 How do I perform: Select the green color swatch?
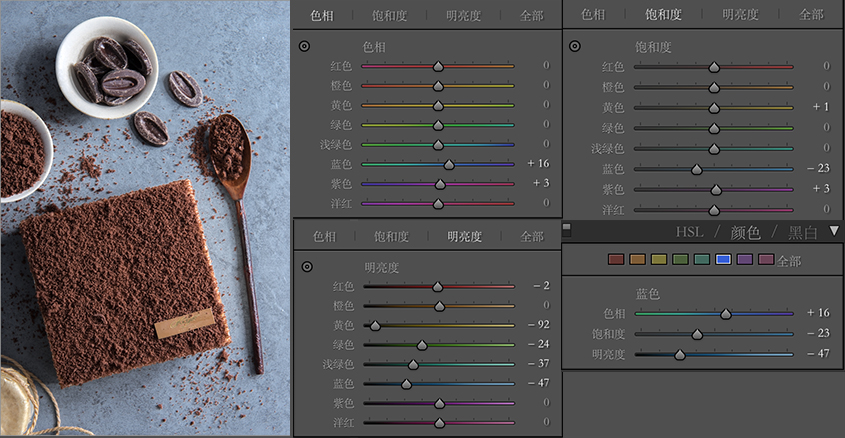[x=681, y=260]
